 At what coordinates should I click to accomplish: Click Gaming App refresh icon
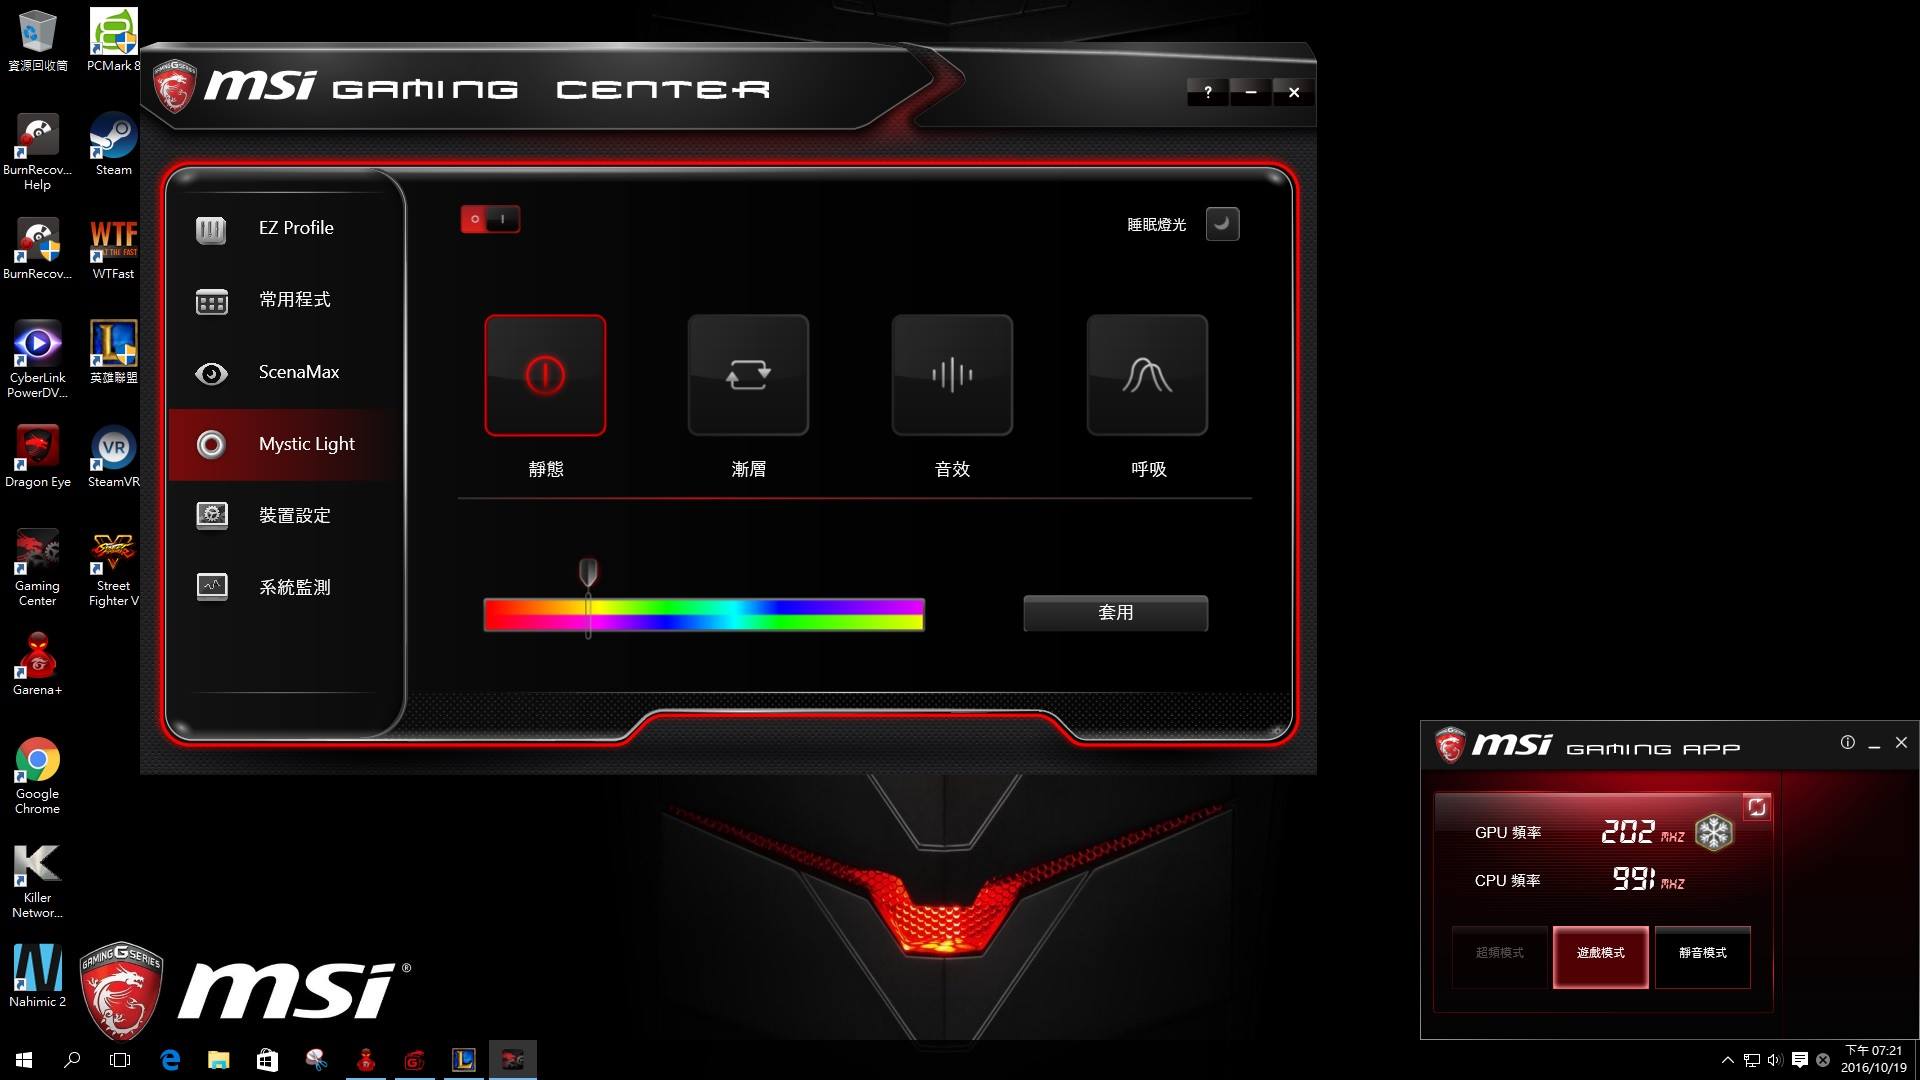point(1757,808)
